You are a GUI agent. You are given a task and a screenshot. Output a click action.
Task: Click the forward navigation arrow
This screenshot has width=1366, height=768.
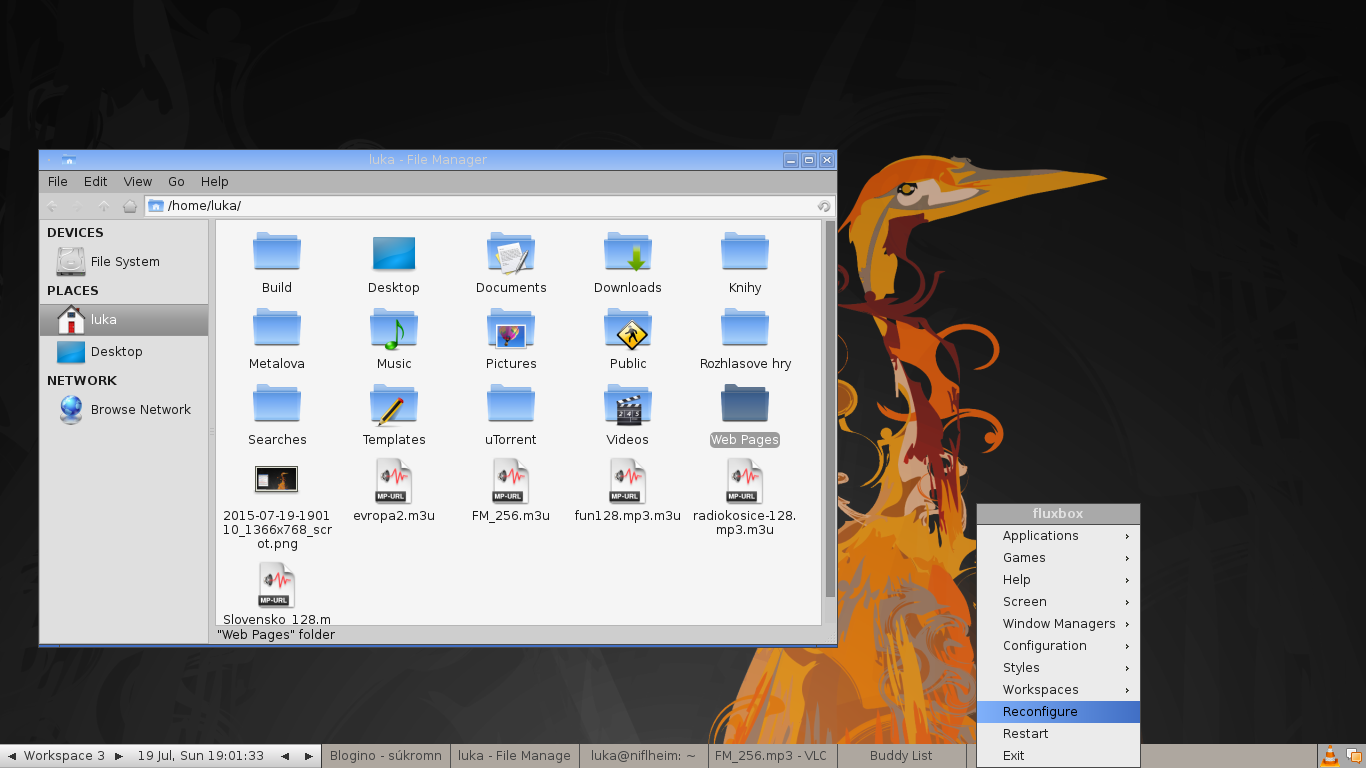[78, 206]
